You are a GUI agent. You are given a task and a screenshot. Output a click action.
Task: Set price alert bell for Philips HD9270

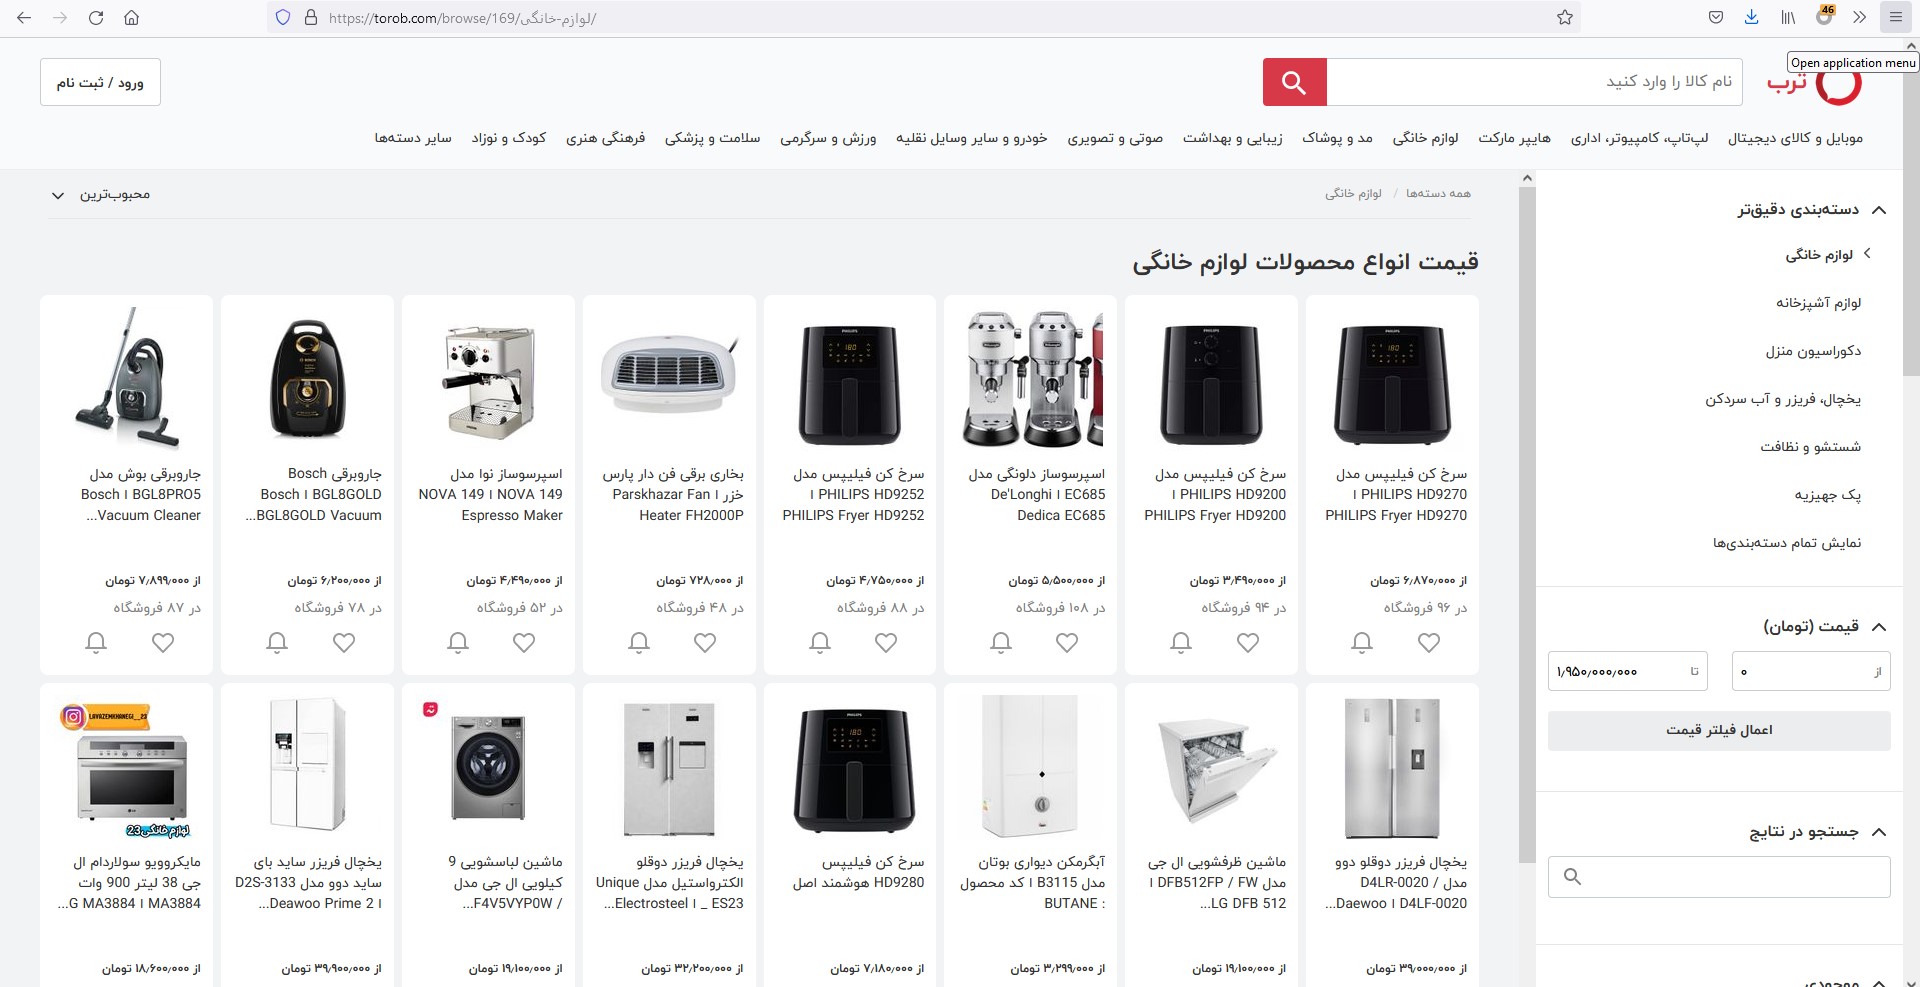pos(1362,643)
